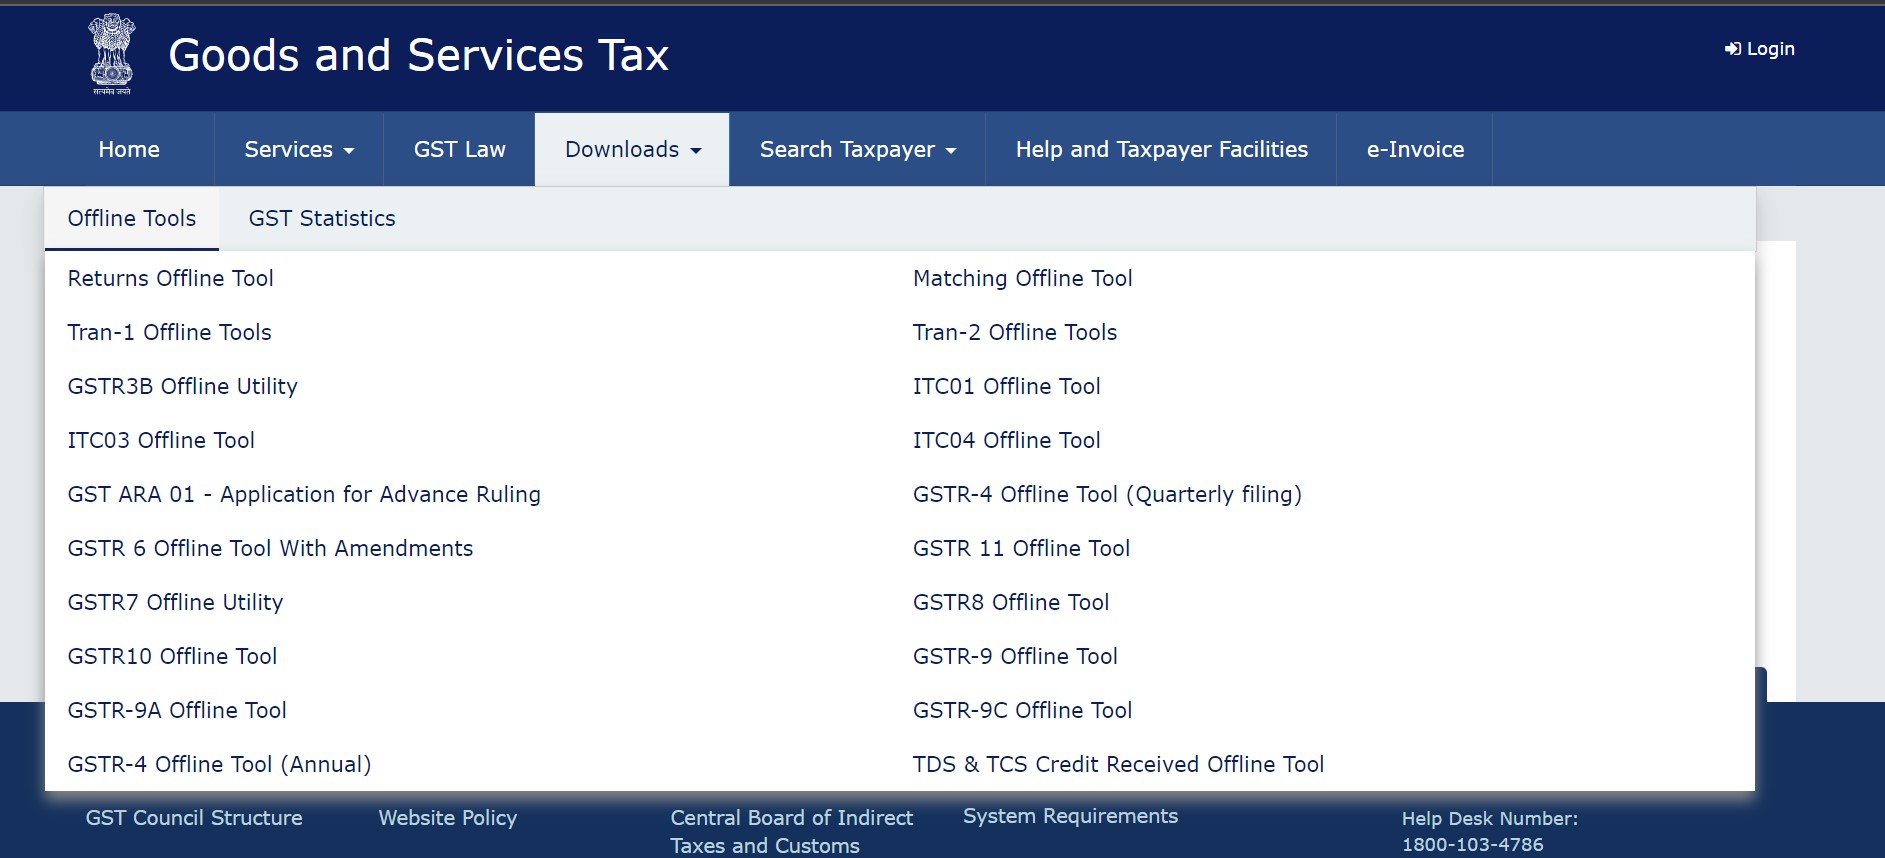The image size is (1885, 858).
Task: Select GSTR3B Offline Utility
Action: [x=183, y=386]
